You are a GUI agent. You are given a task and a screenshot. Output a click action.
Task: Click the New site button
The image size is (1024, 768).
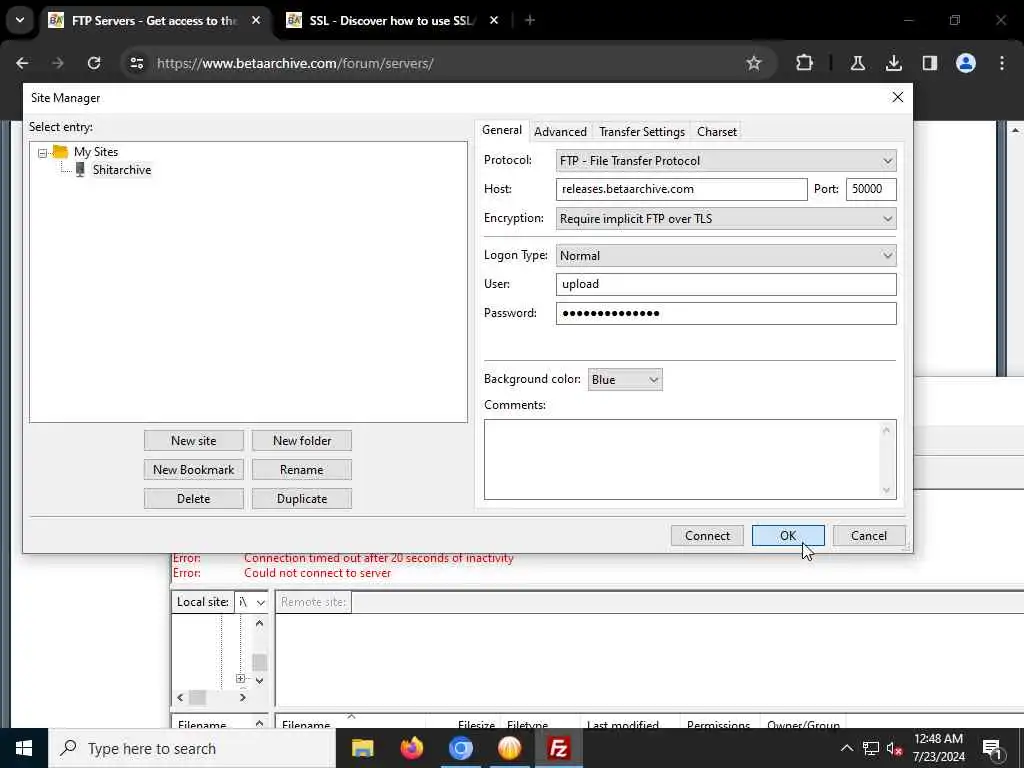193,441
